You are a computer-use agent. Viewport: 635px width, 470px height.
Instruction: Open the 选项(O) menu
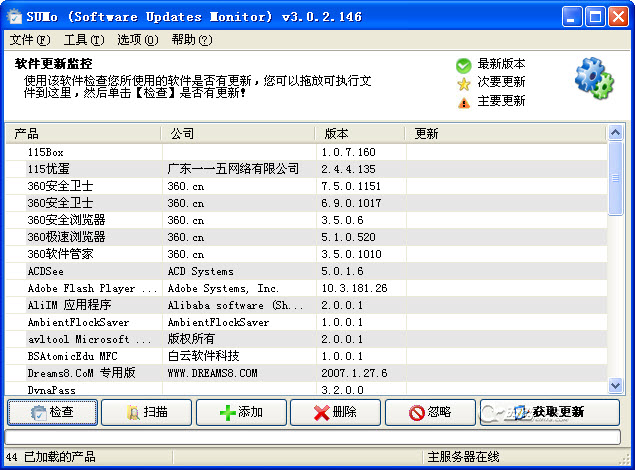coord(138,40)
